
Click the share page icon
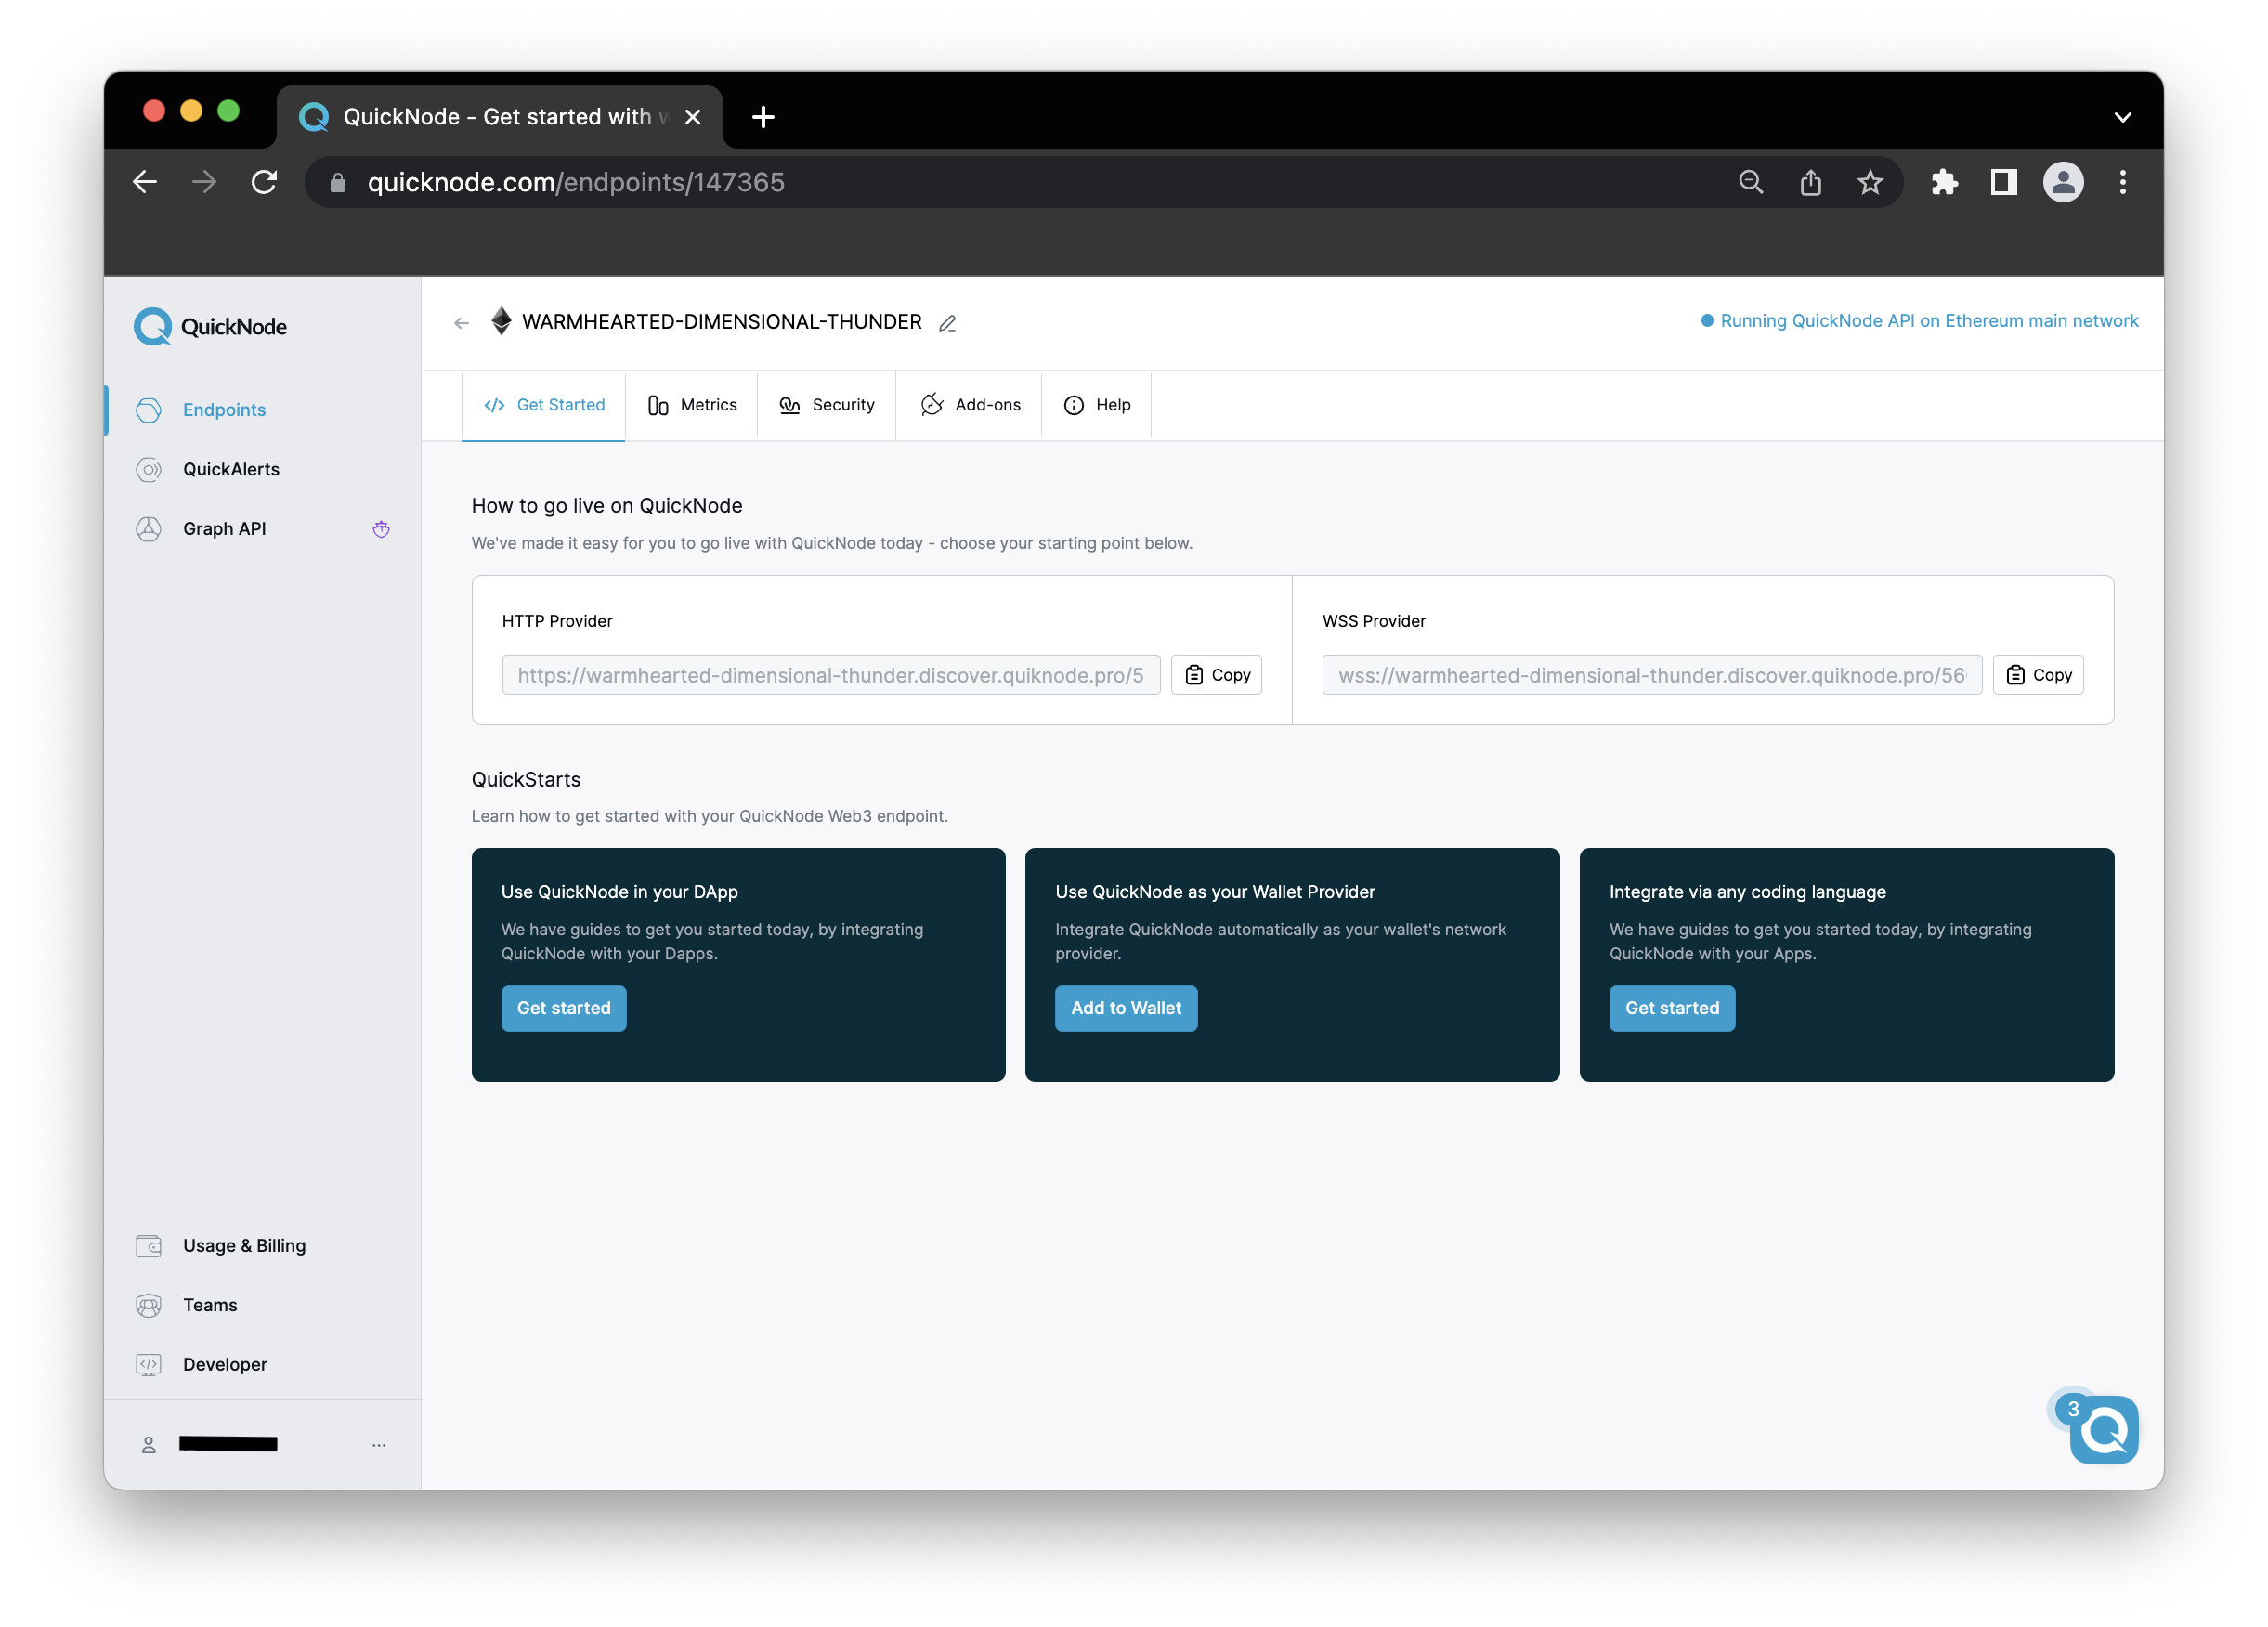pyautogui.click(x=1811, y=182)
